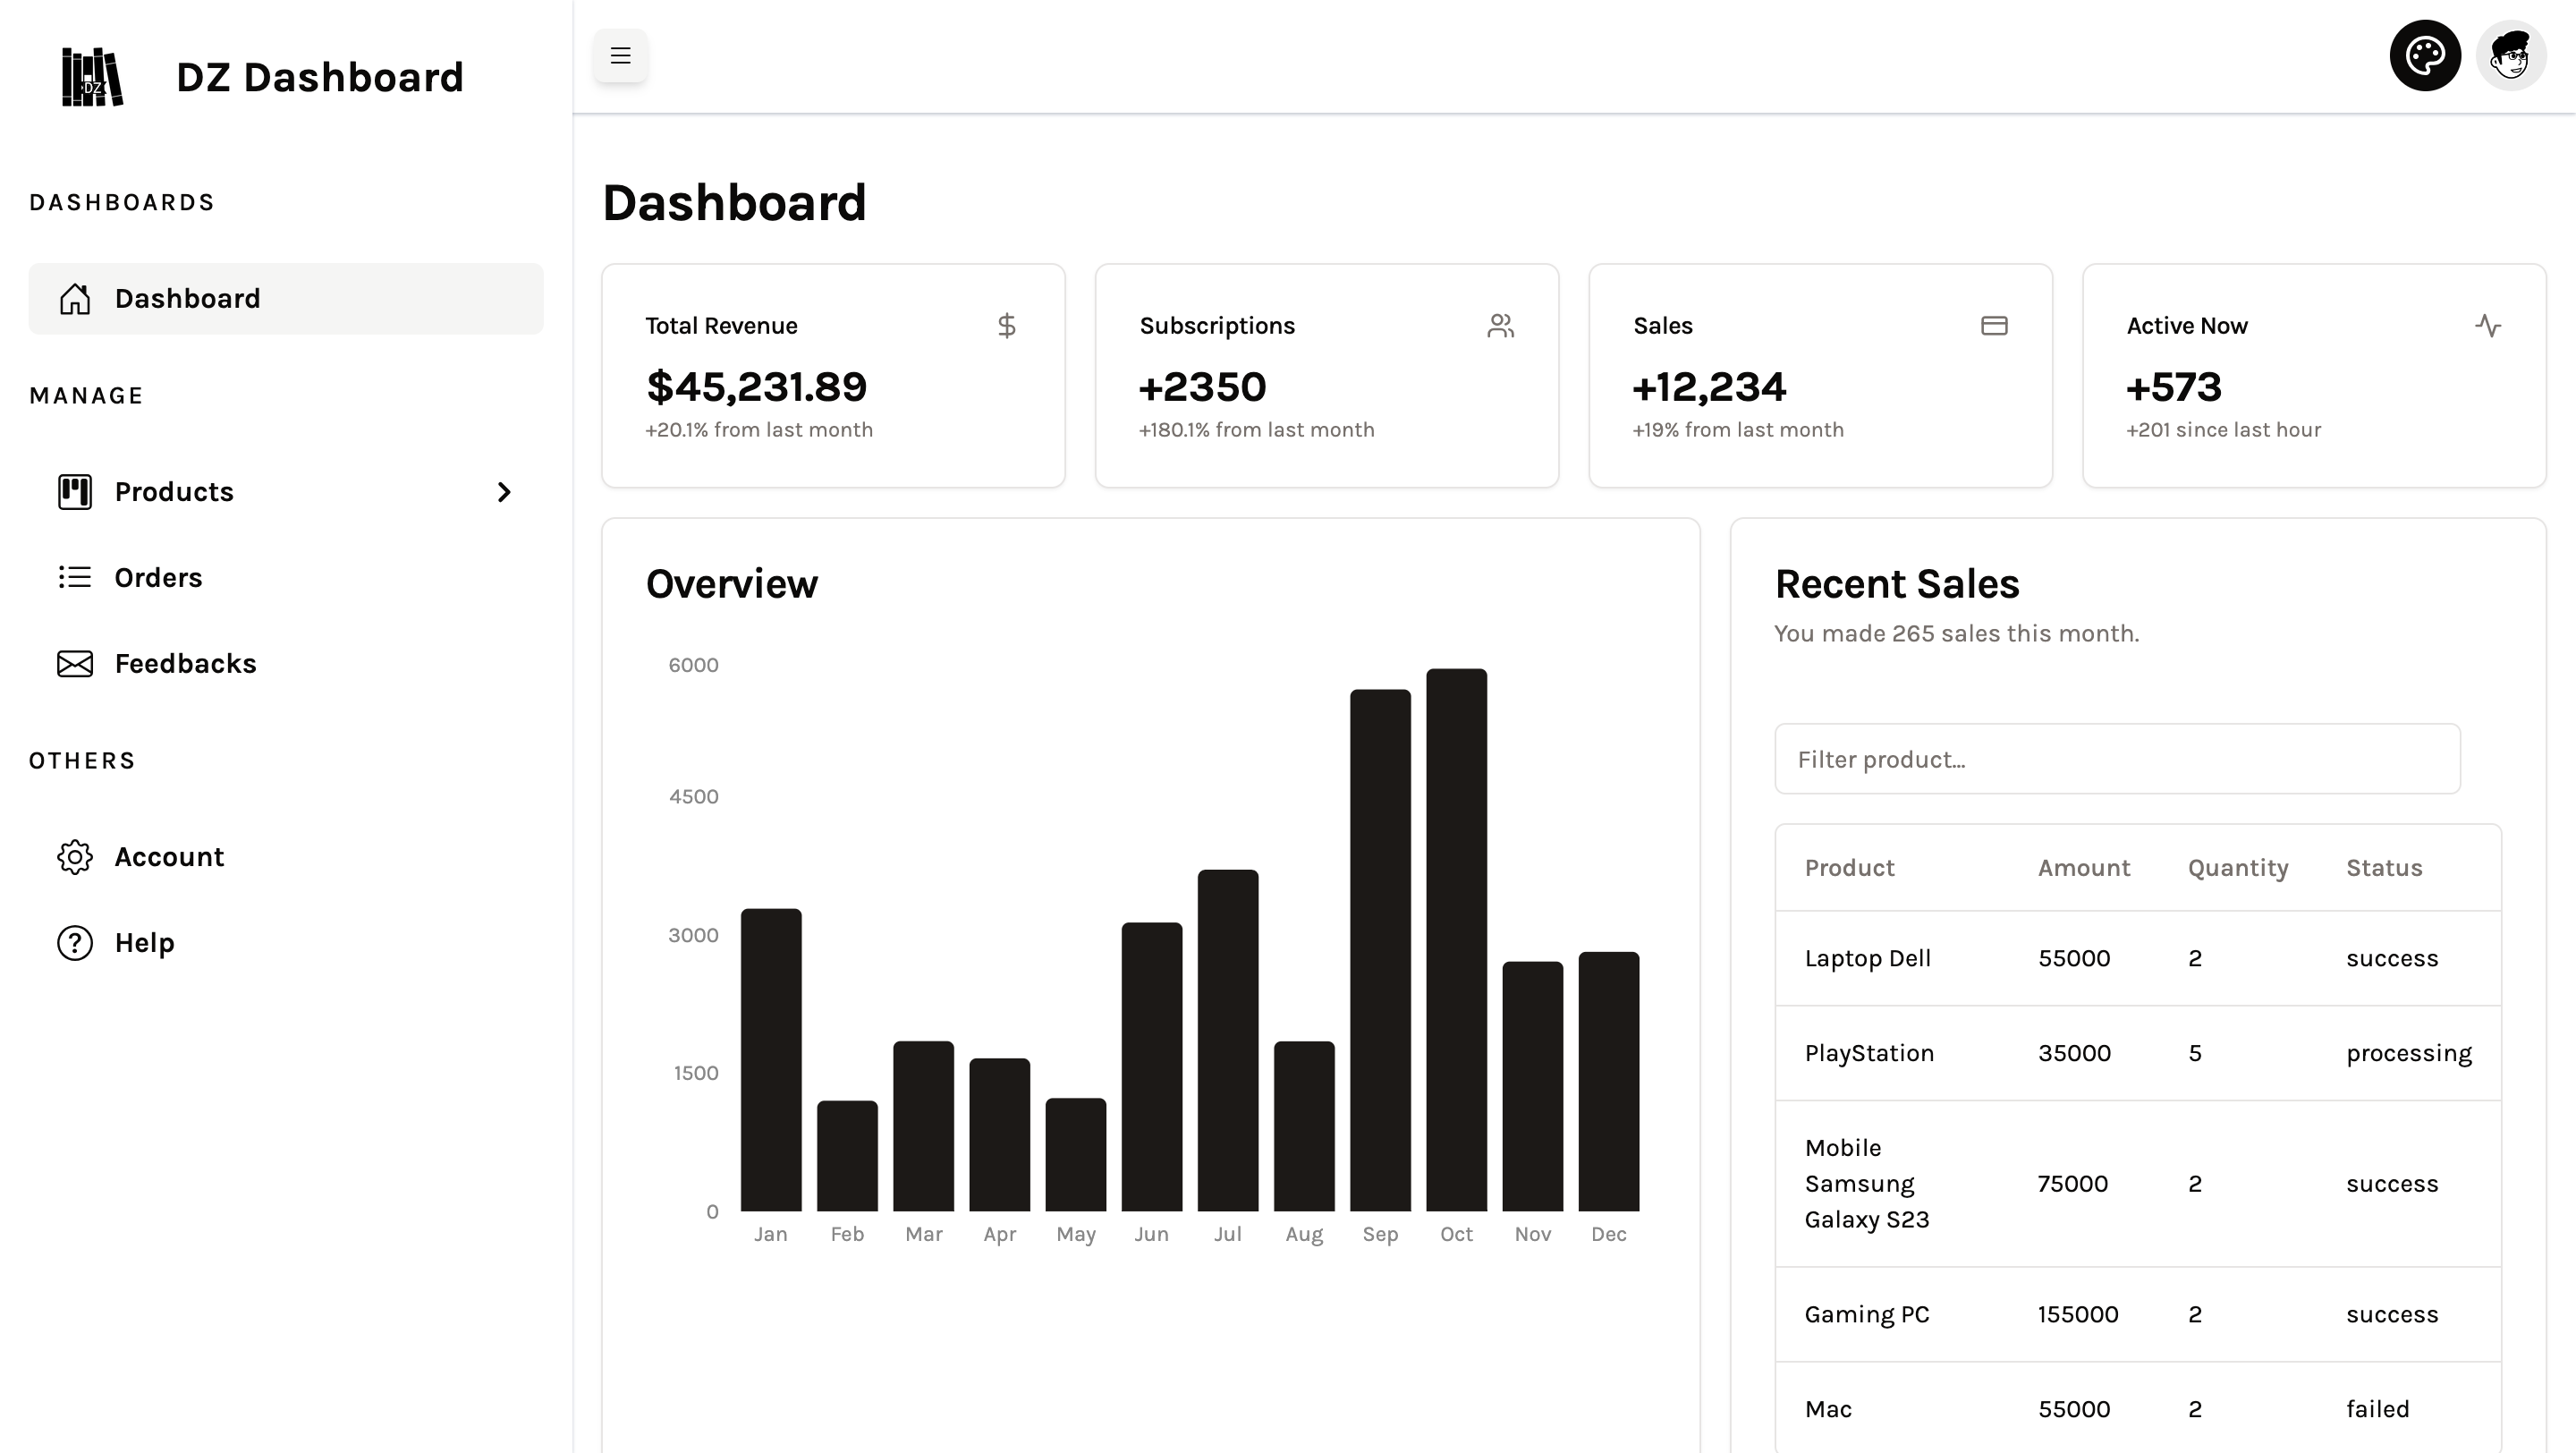Click the PlayStation quantity 5 cell
The width and height of the screenshot is (2576, 1453).
(x=2195, y=1053)
